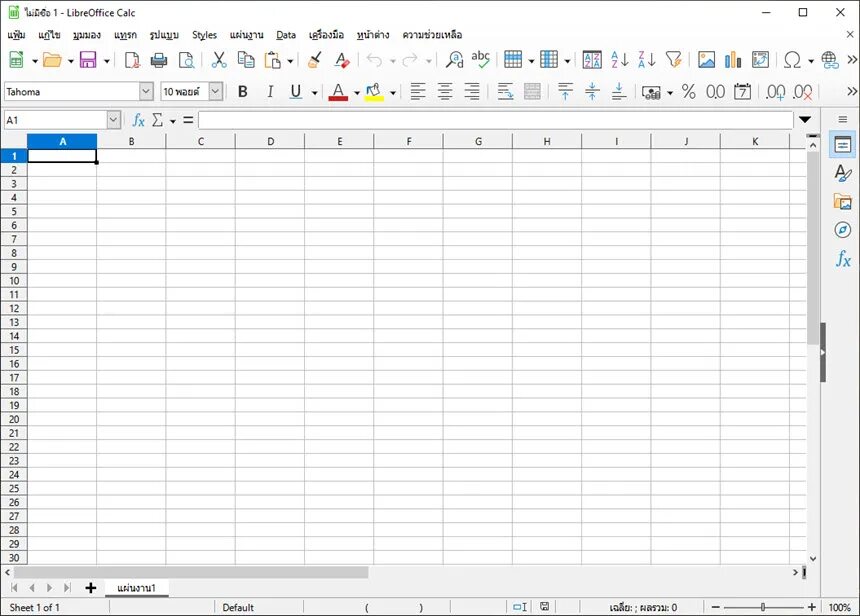Viewport: 860px width, 616px height.
Task: Save the document with the floppy icon
Action: (88, 60)
